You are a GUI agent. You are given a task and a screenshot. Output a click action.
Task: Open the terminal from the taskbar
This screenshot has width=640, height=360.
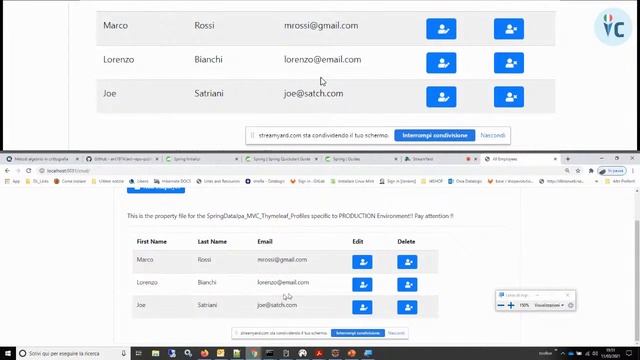click(270, 353)
